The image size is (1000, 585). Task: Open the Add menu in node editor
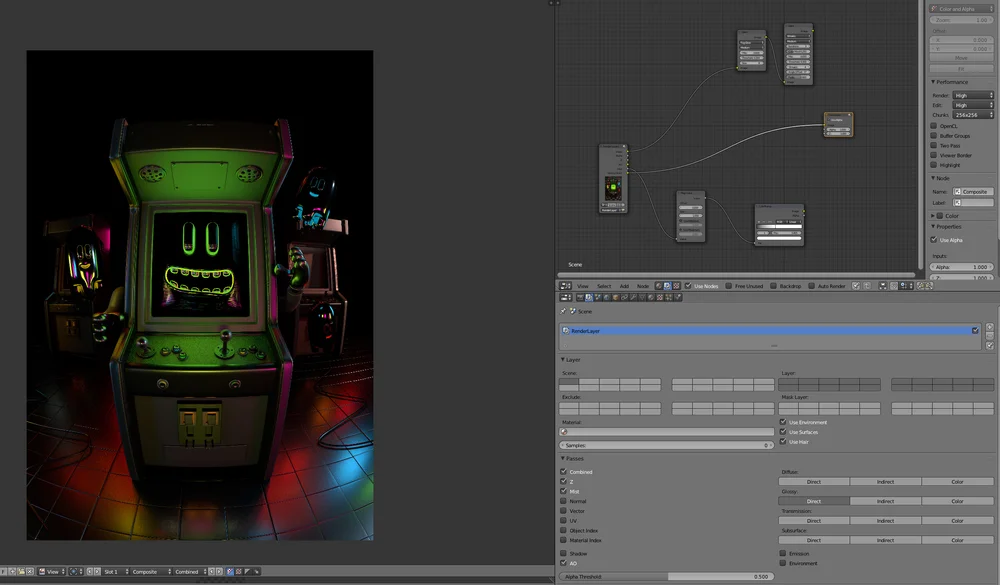point(624,286)
